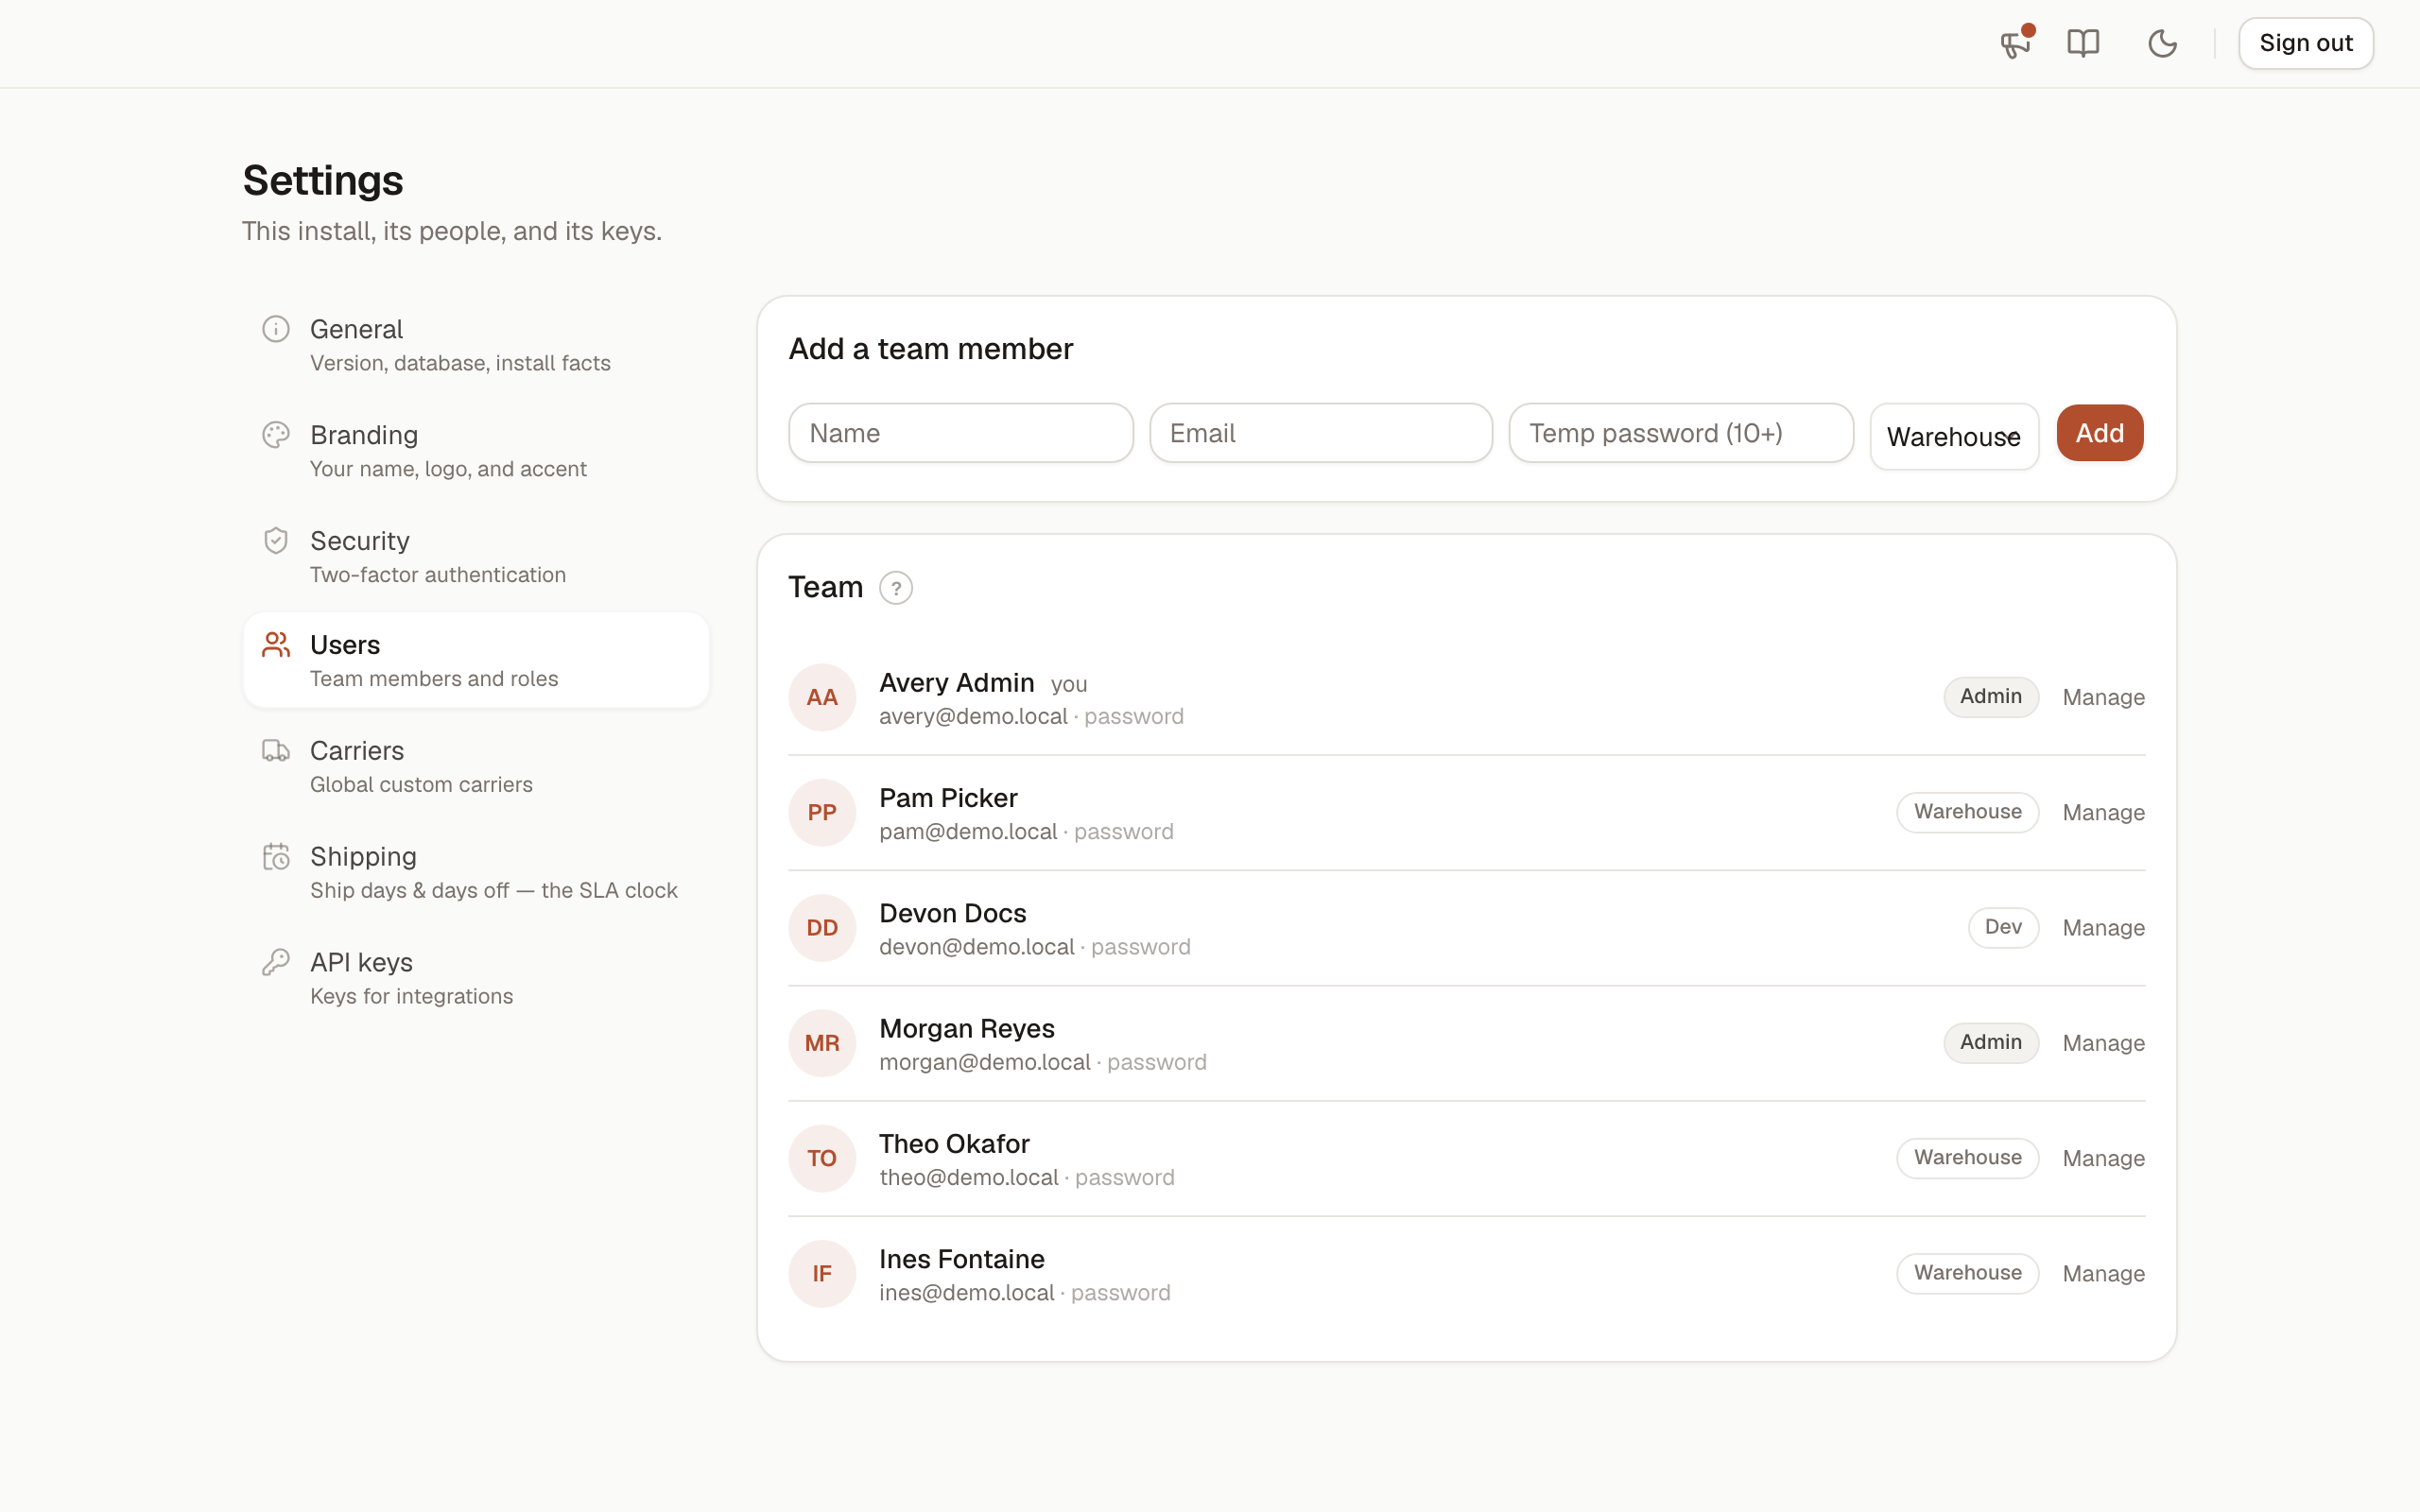Manage Ines Fontaine's account
The height and width of the screenshot is (1512, 2420).
[x=2103, y=1273]
